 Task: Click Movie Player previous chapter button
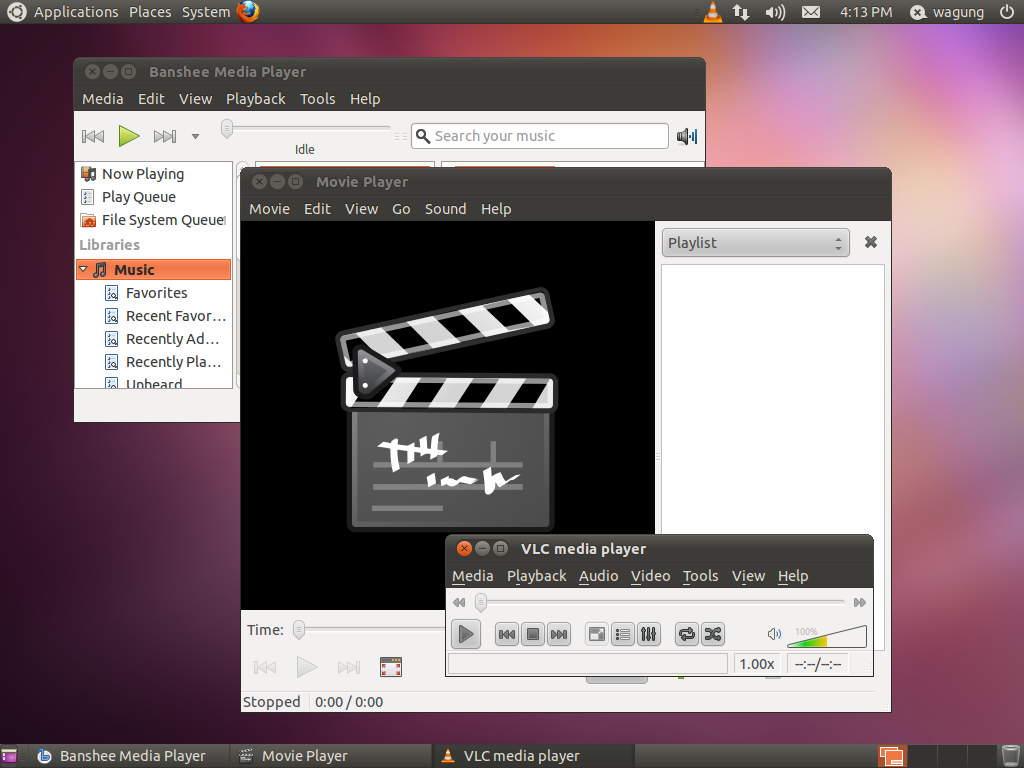pyautogui.click(x=264, y=667)
